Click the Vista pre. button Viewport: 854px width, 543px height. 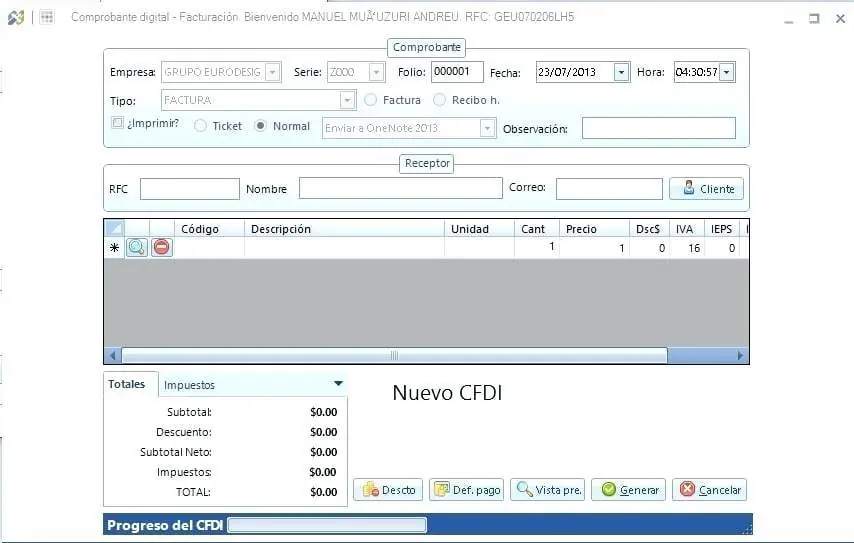[x=547, y=490]
